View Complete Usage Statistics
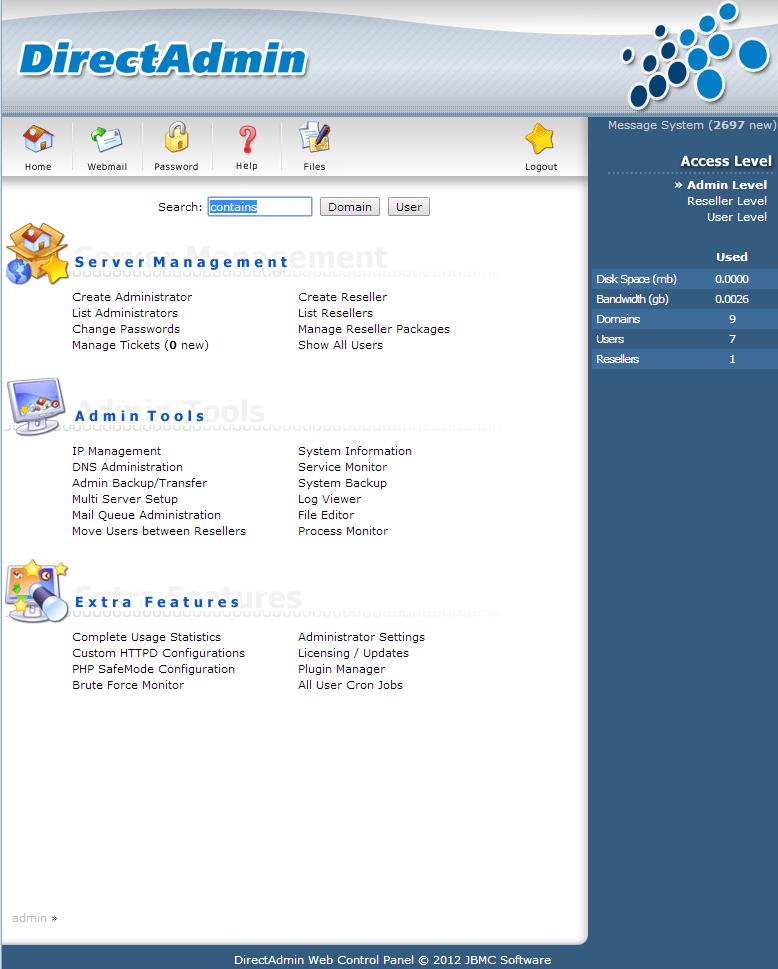Screen dimensions: 778x969 point(146,637)
